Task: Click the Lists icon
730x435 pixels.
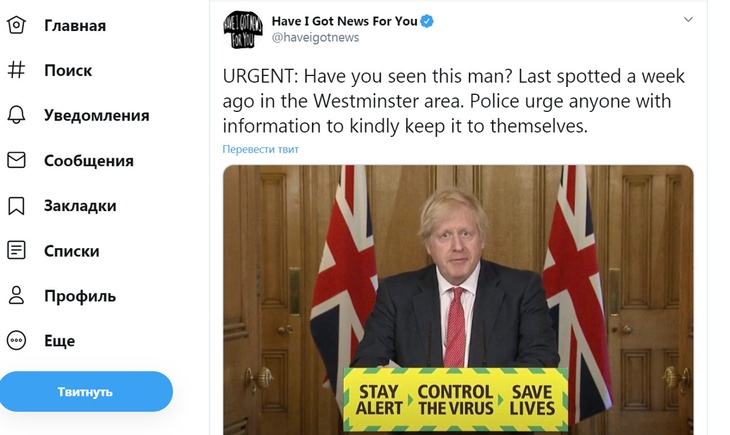Action: click(16, 251)
